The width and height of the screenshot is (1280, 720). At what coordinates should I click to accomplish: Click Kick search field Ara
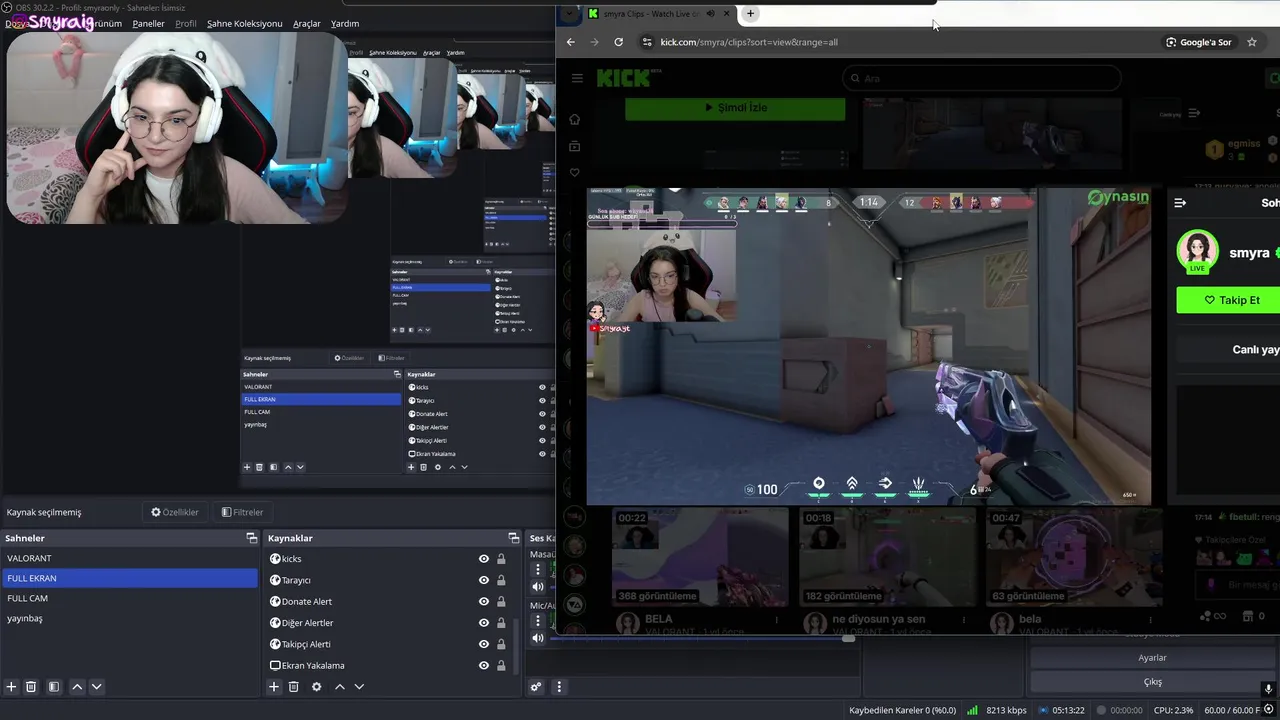point(981,78)
